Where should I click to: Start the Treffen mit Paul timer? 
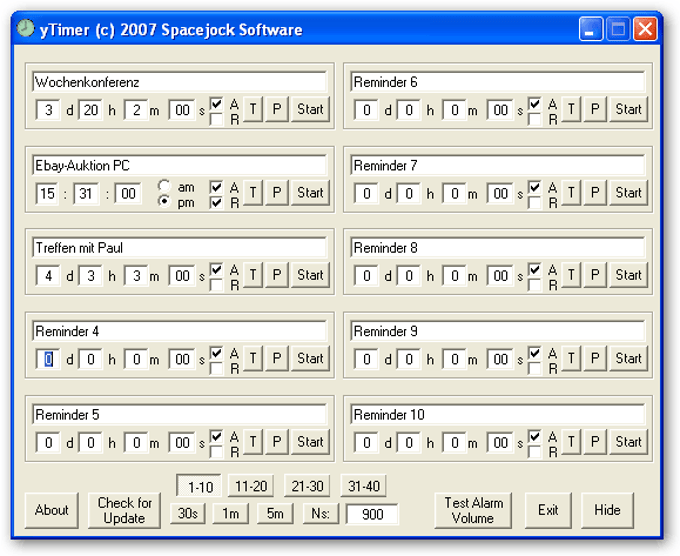click(x=310, y=275)
